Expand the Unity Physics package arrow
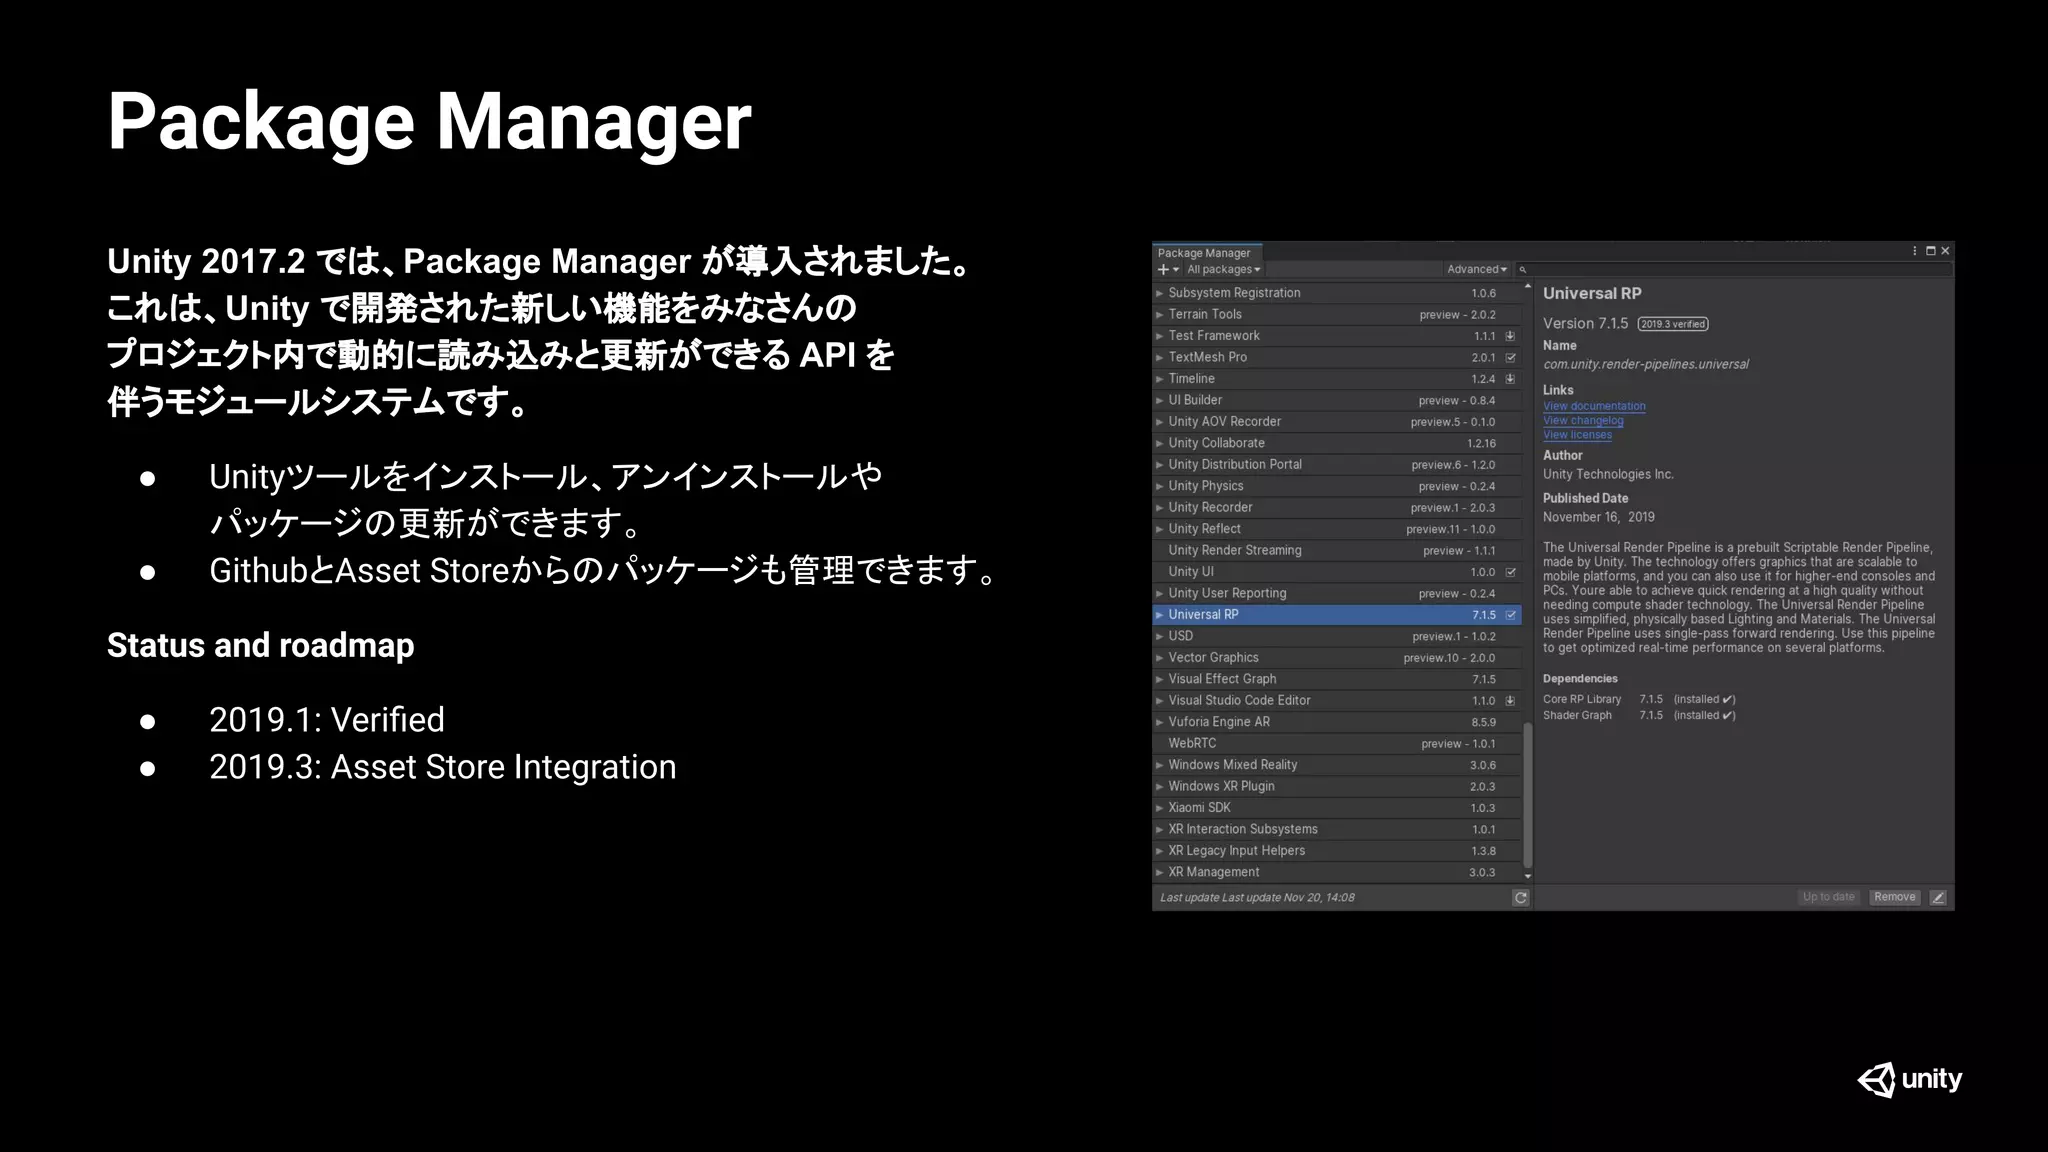The image size is (2048, 1152). click(1160, 487)
